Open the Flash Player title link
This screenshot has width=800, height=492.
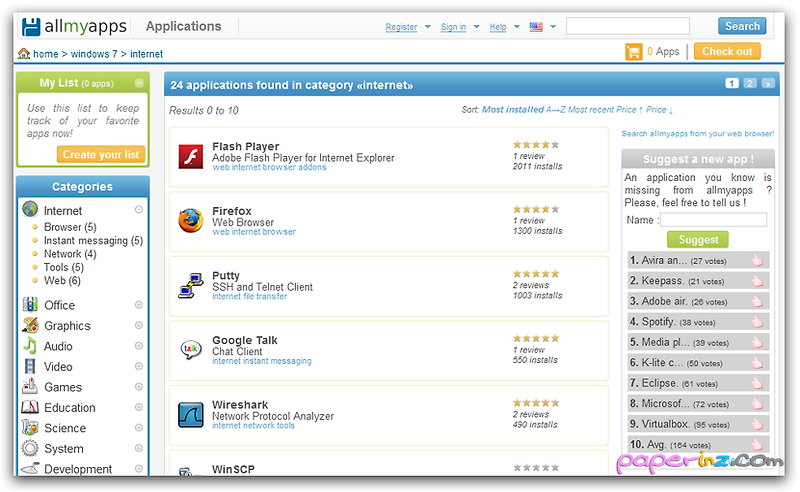(245, 146)
